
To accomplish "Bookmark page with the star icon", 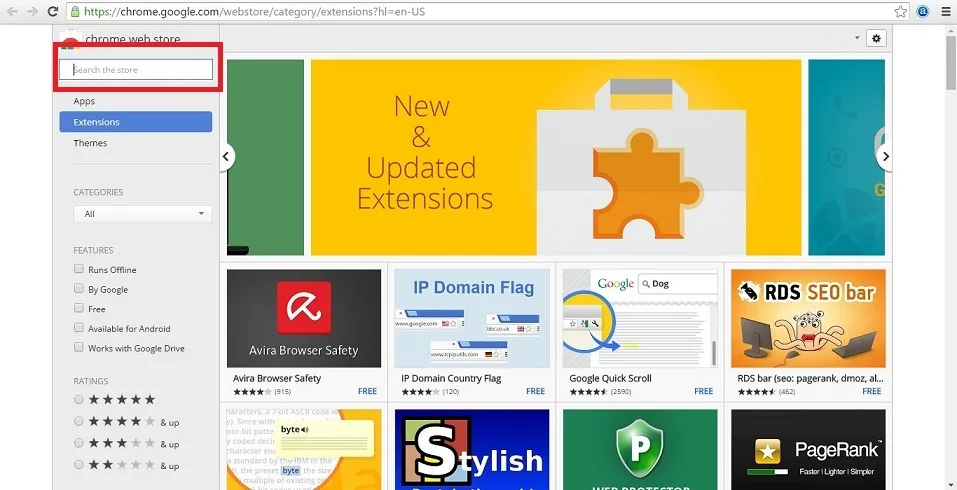I will [x=901, y=12].
